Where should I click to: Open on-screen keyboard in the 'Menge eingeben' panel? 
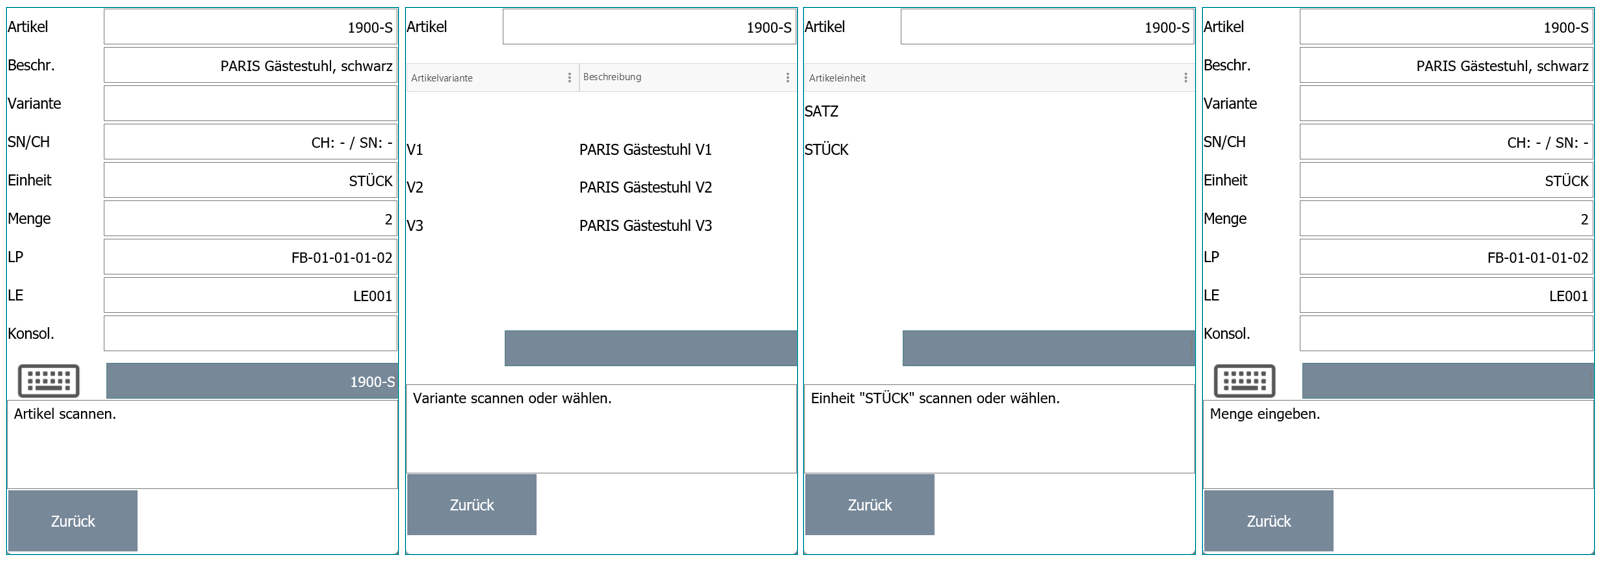pyautogui.click(x=1244, y=381)
